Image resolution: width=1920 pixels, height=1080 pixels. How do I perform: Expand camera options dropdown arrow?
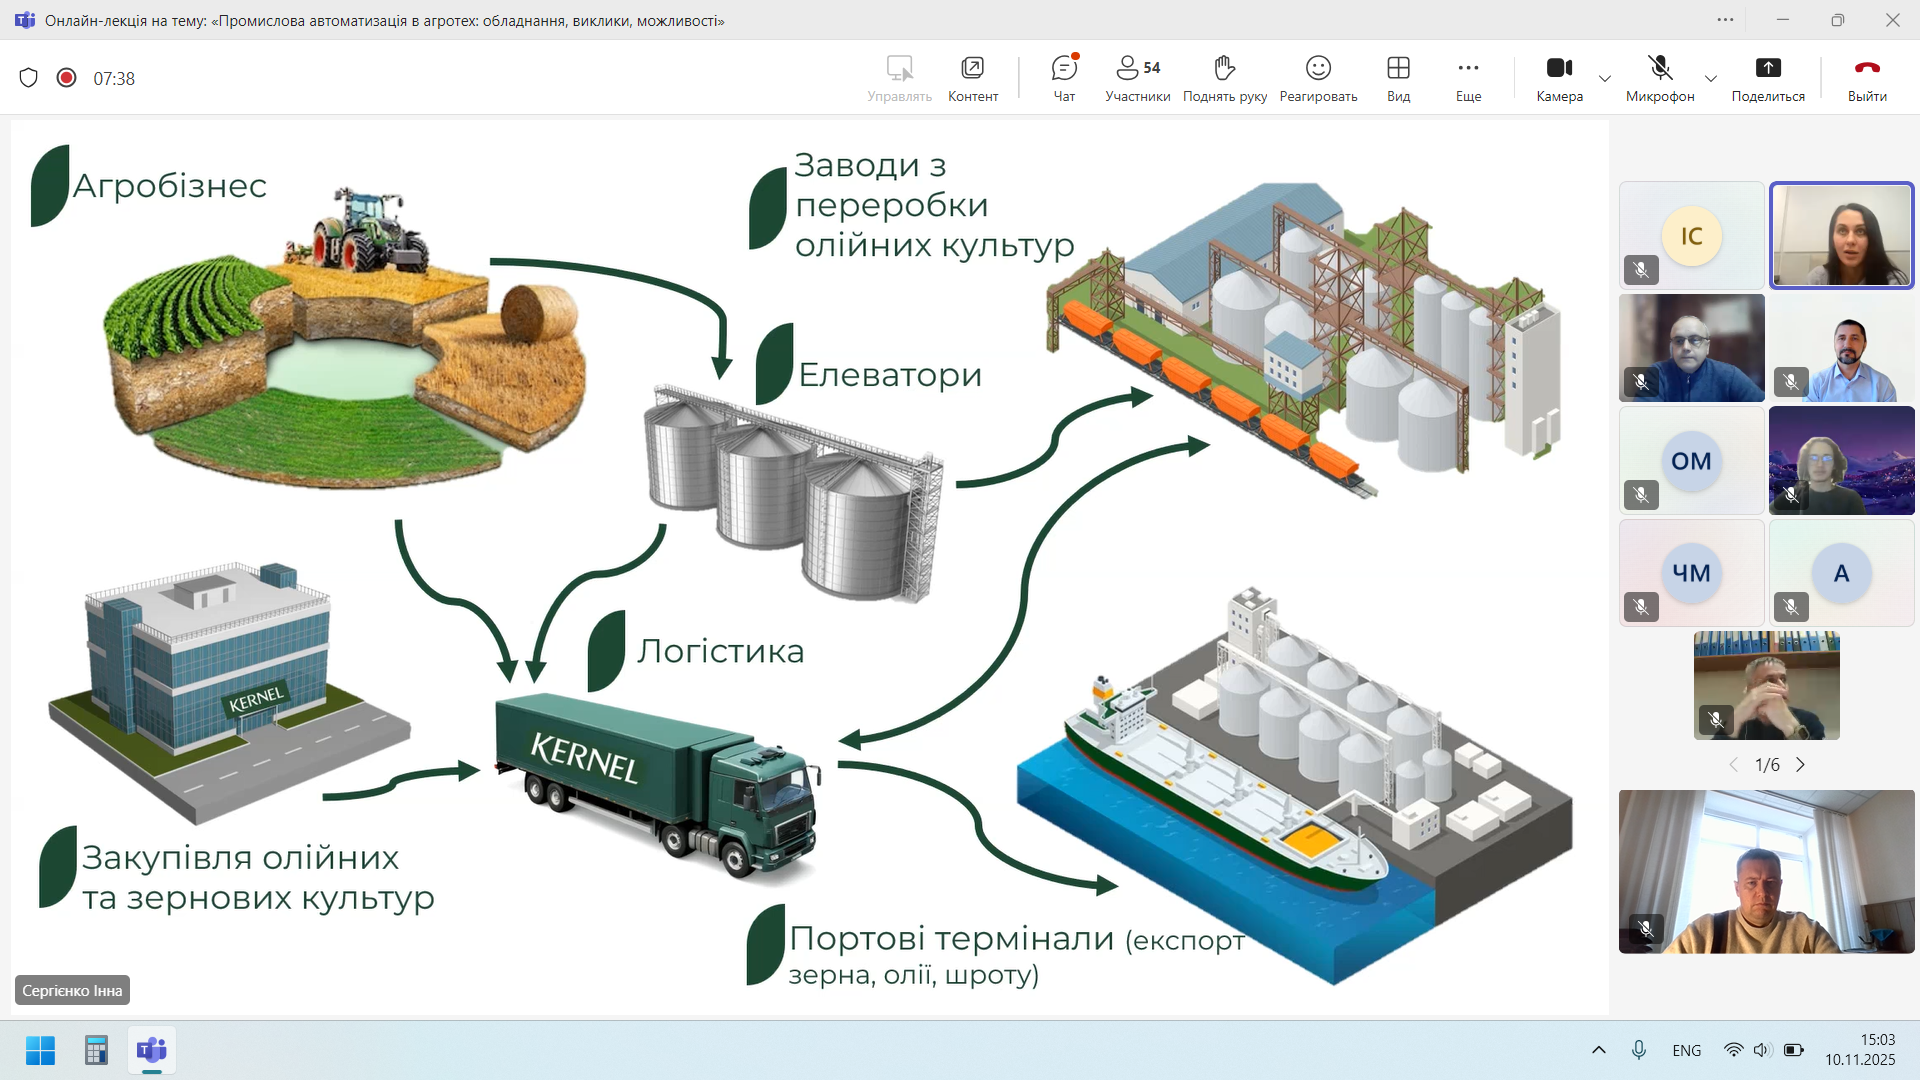click(1605, 79)
